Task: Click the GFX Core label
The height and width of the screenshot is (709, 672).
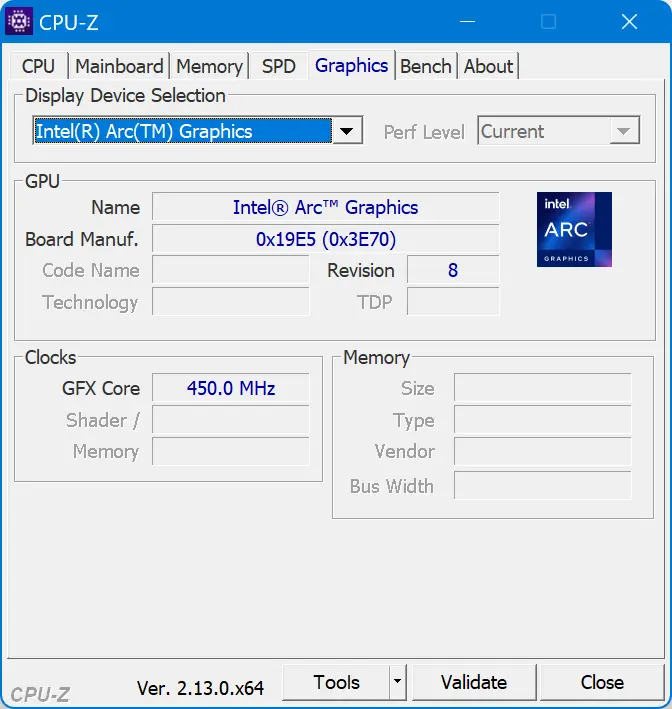Action: (x=101, y=388)
